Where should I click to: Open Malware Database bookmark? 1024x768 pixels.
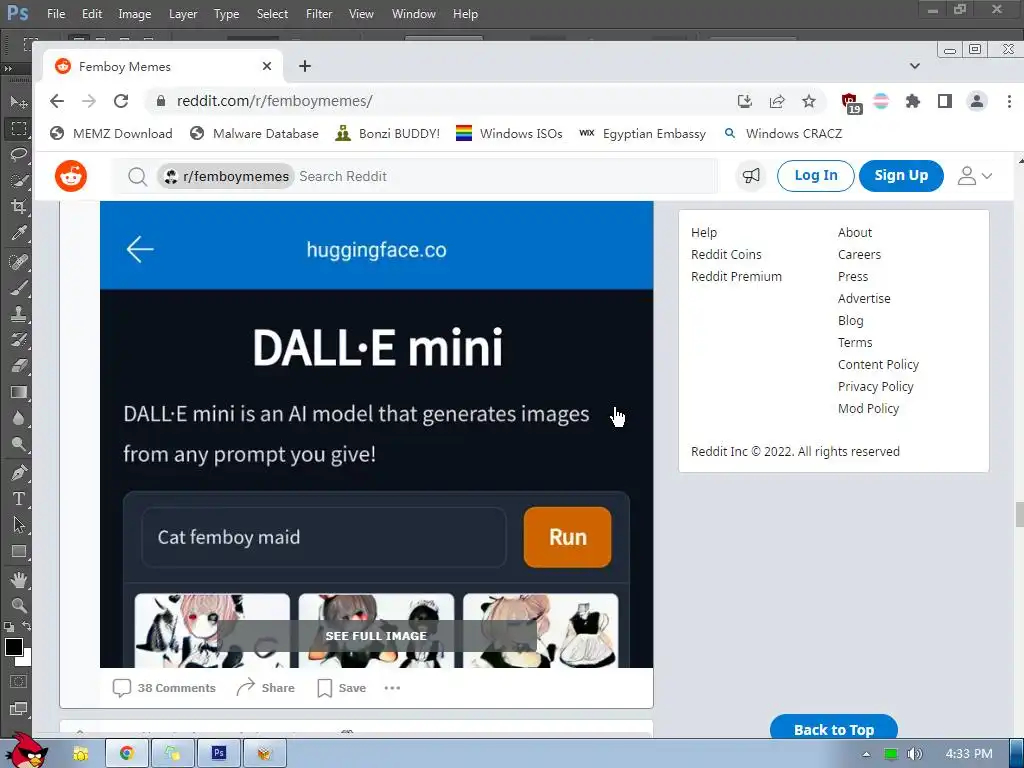255,133
